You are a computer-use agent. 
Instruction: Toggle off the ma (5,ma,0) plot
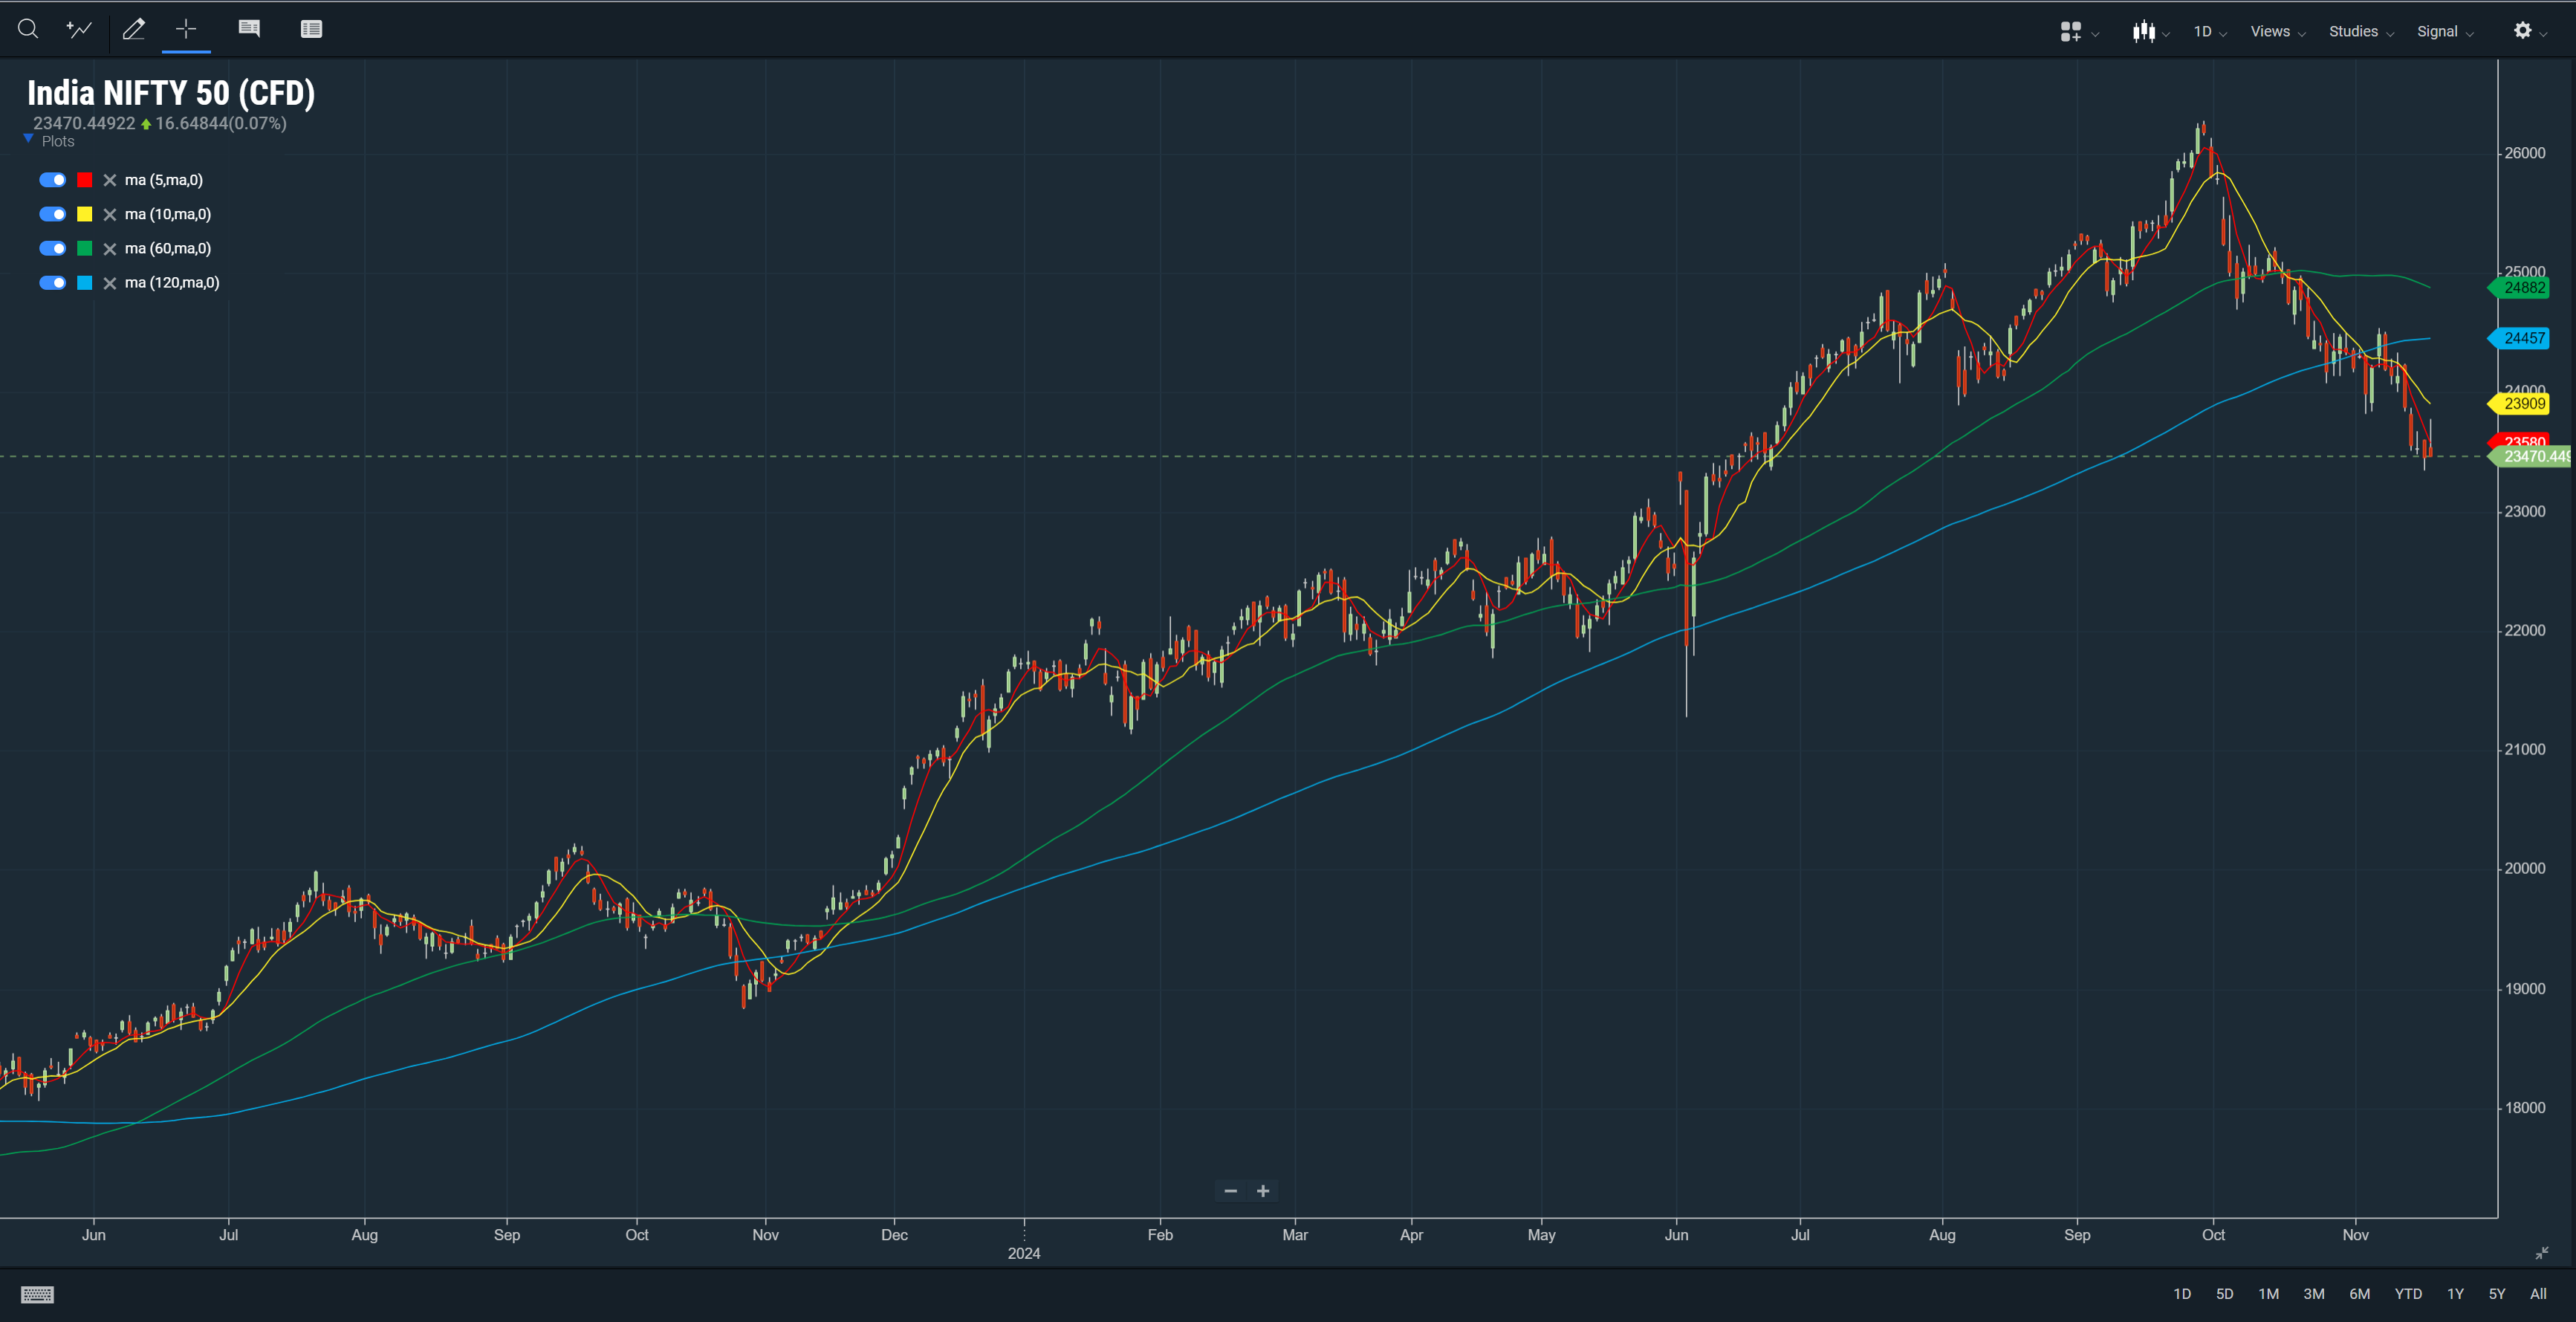(x=53, y=180)
